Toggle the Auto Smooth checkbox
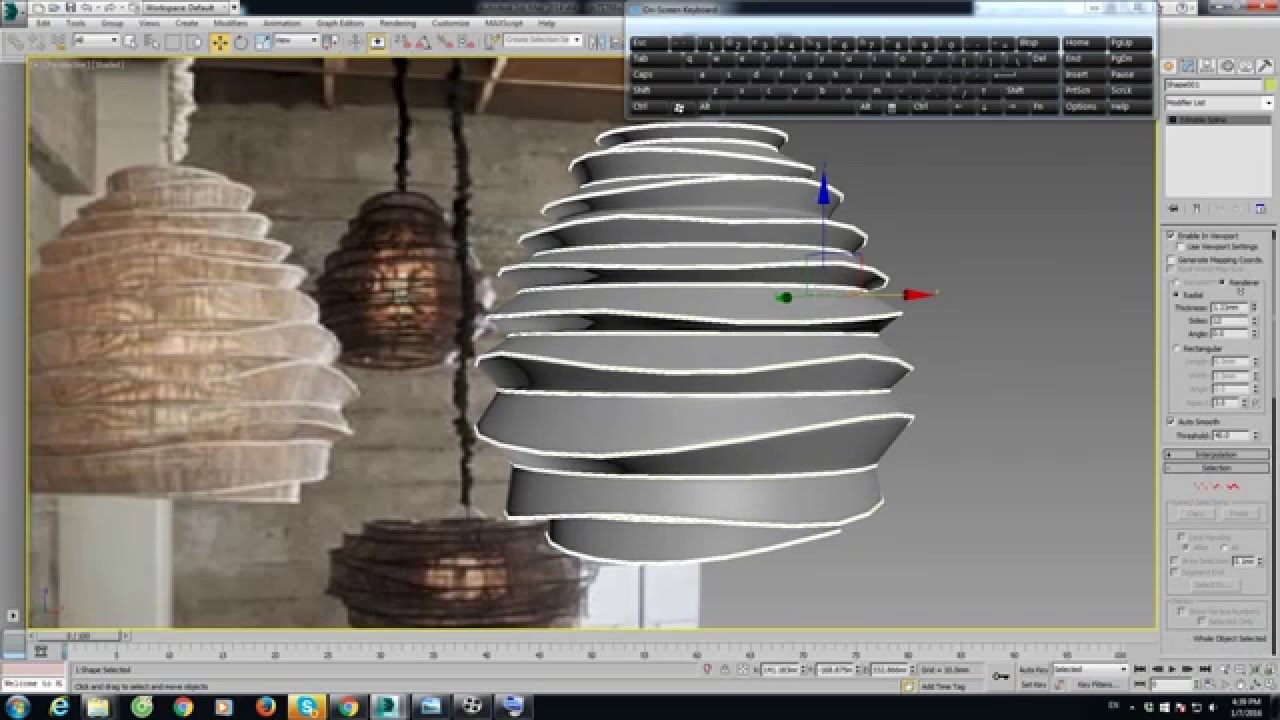 (x=1171, y=422)
